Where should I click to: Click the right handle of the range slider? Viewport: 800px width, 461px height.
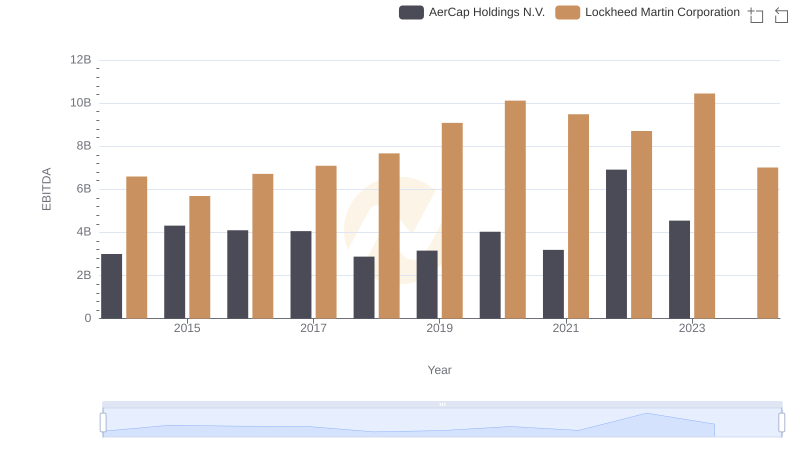click(x=782, y=423)
